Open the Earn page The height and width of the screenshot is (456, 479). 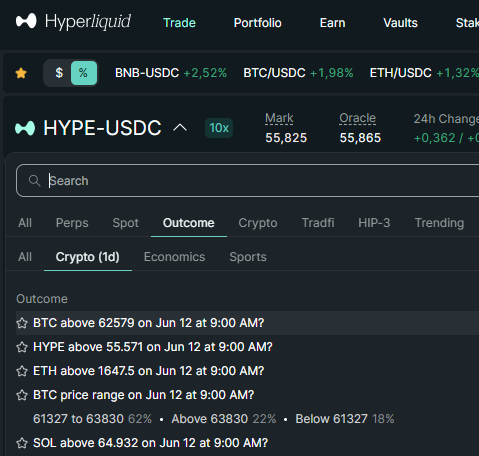click(332, 23)
